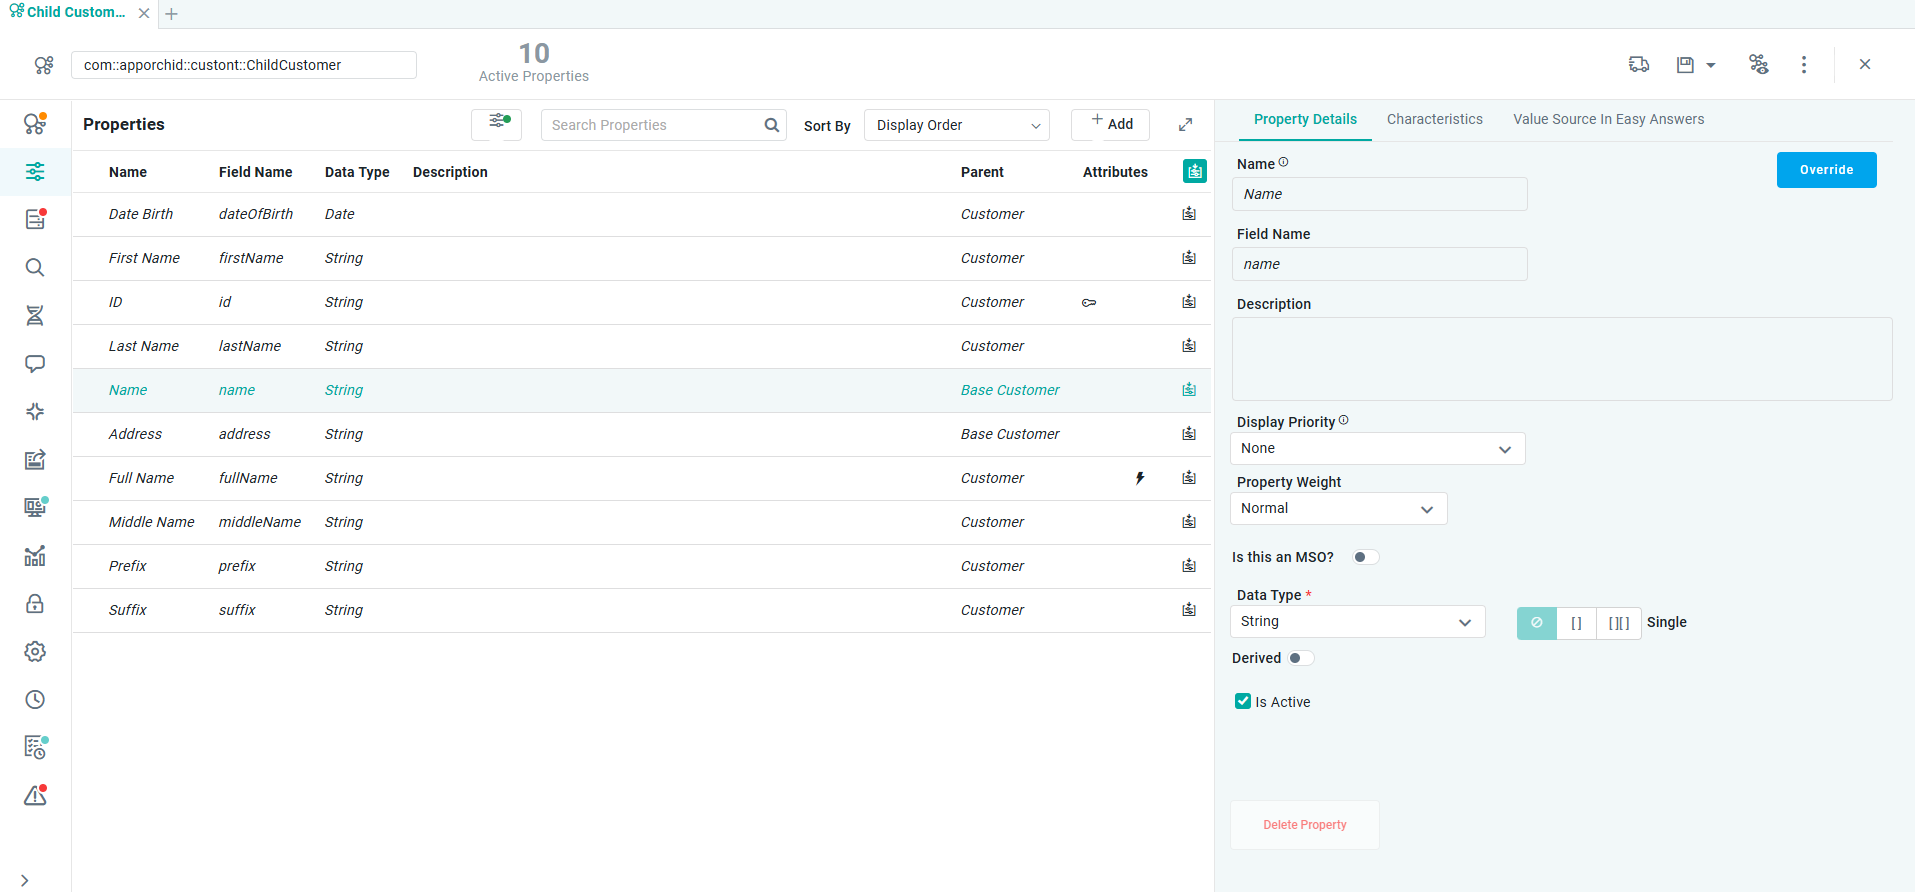Uncheck the Is Active checkbox
This screenshot has height=892, width=1915.
(x=1243, y=702)
